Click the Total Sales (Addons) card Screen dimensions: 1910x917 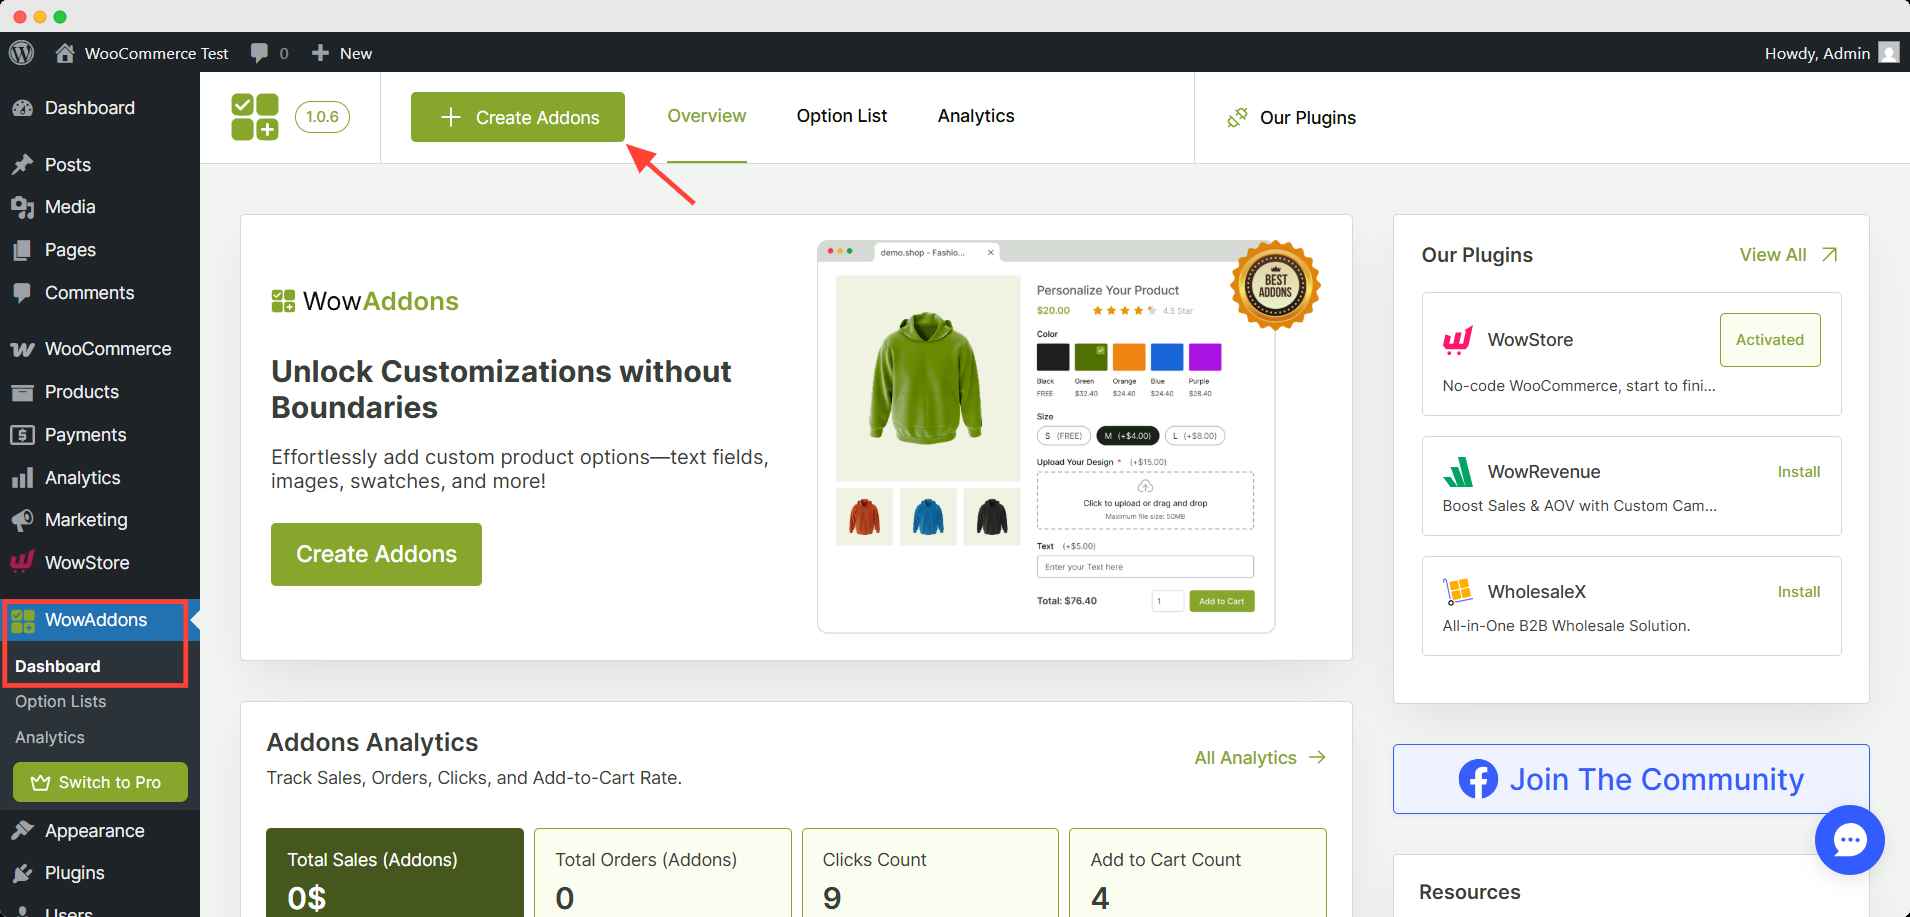coord(395,872)
